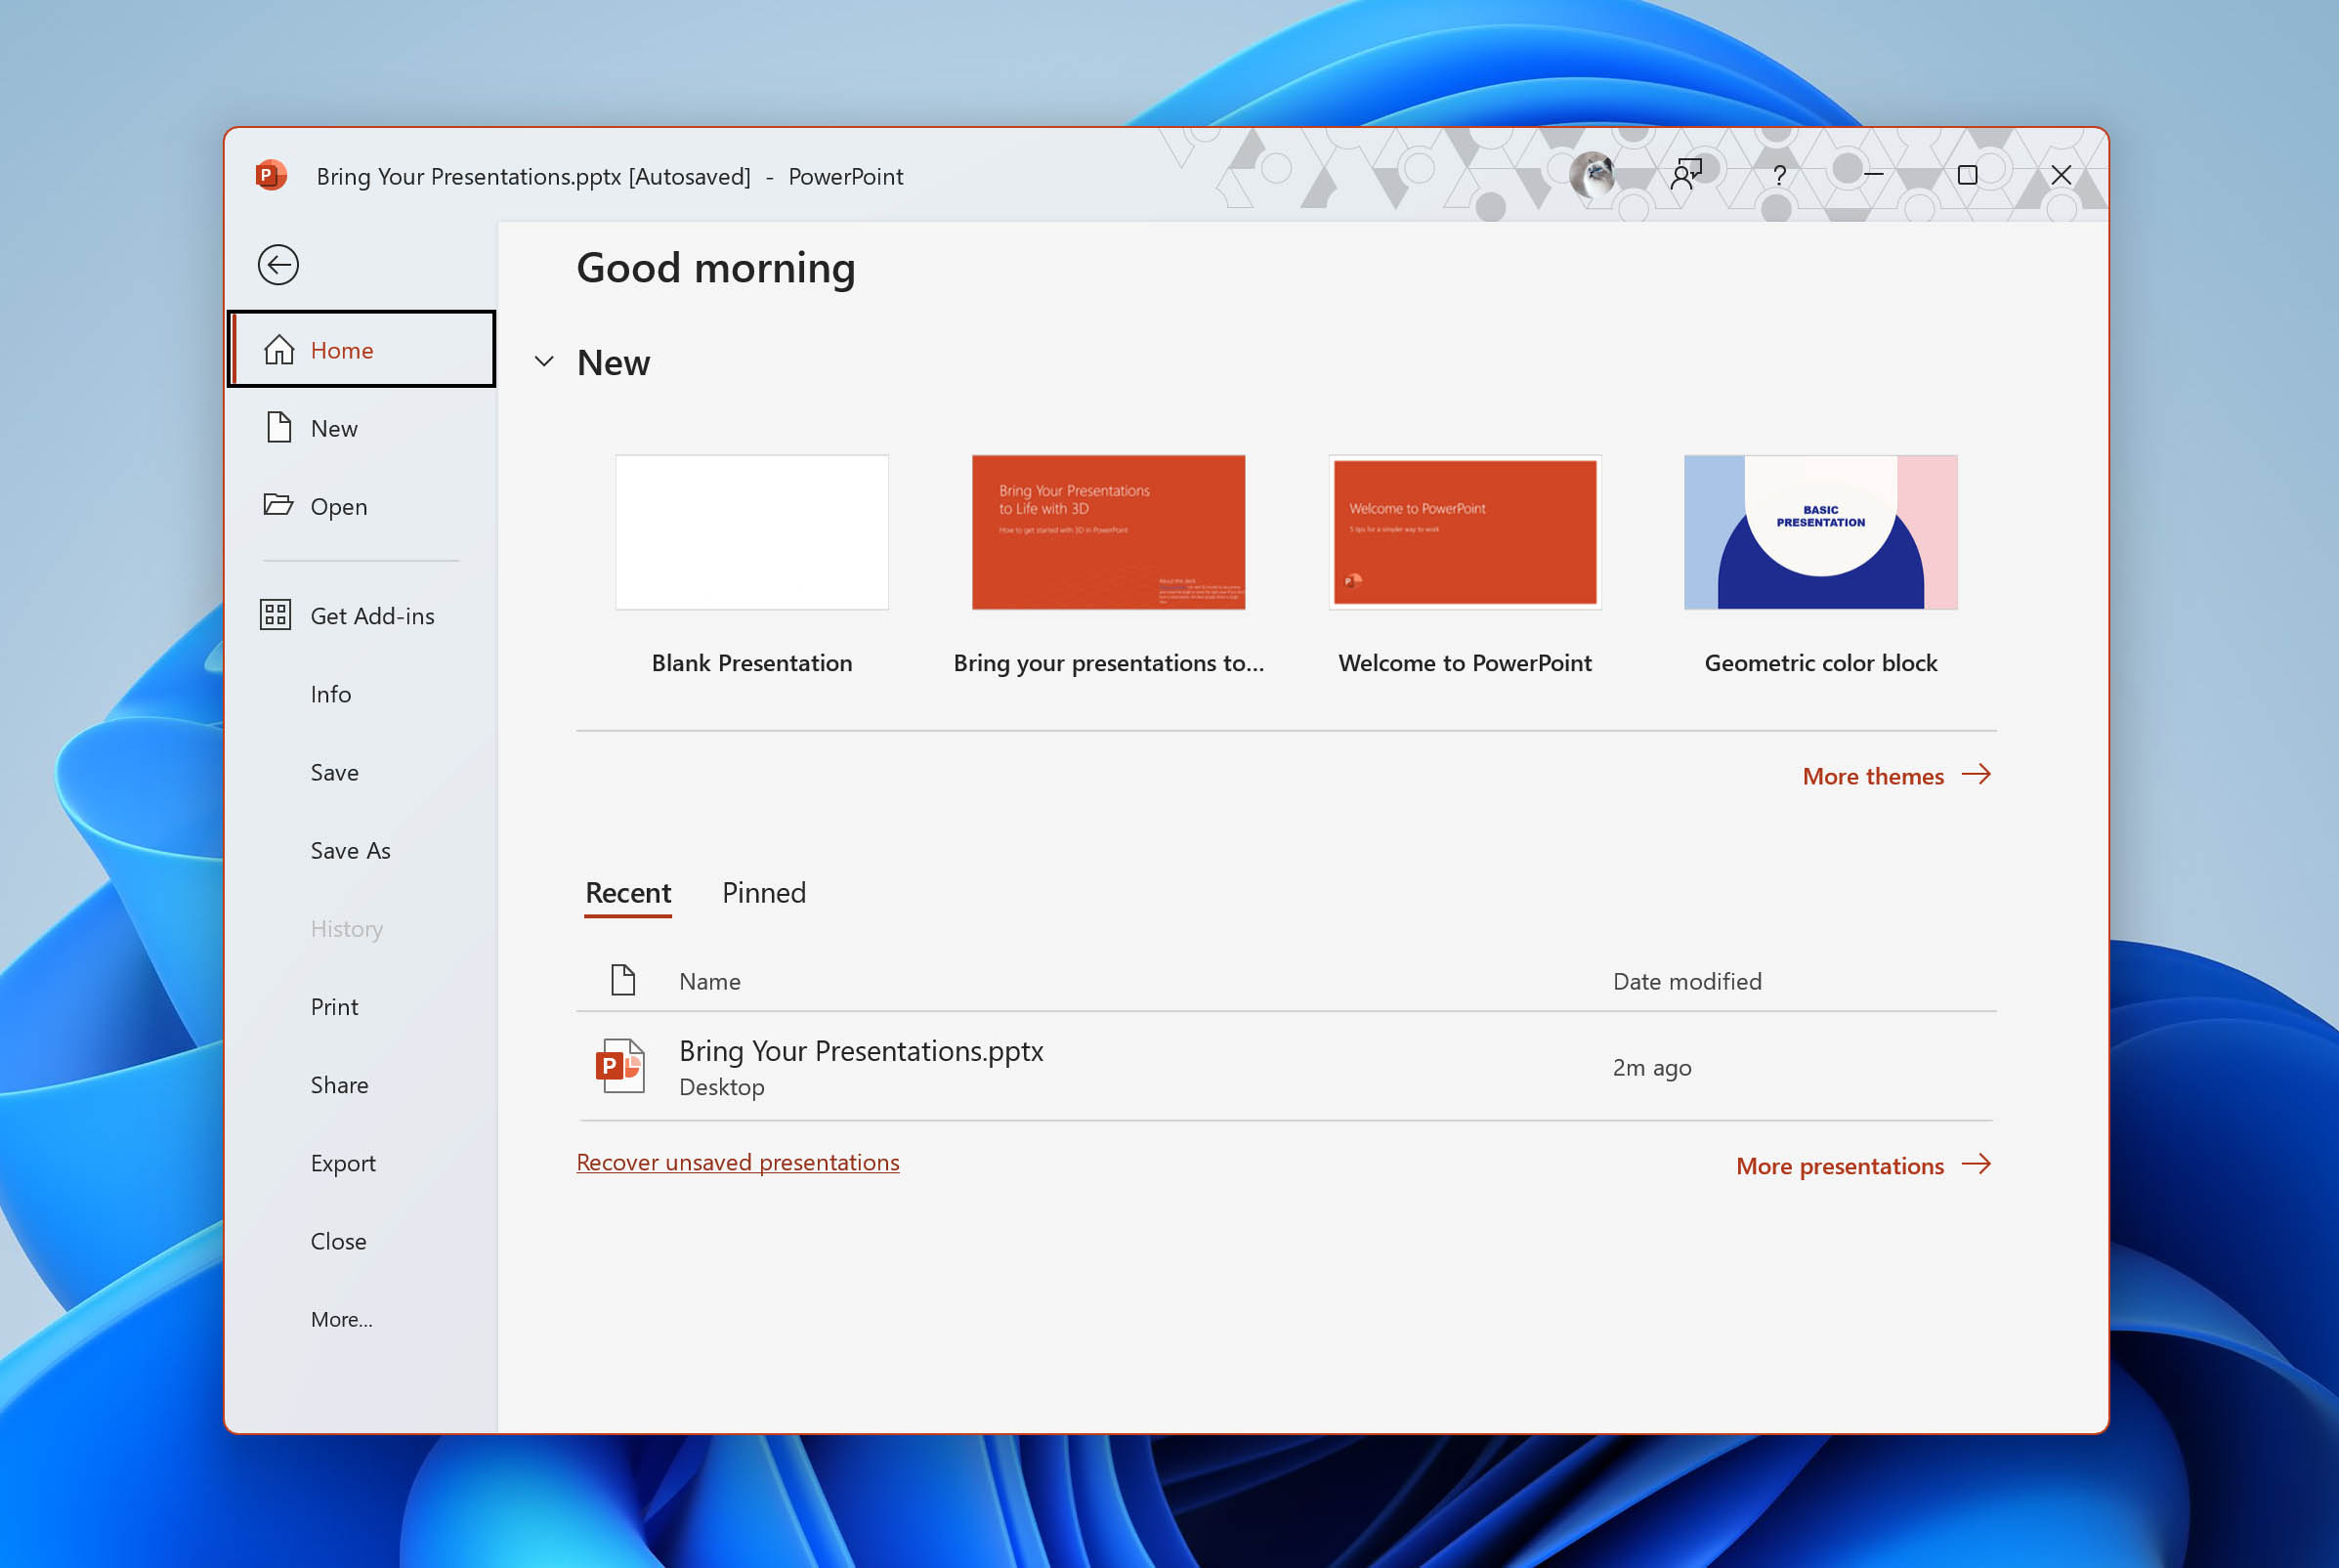Image resolution: width=2339 pixels, height=1568 pixels.
Task: Click the PowerPoint file icon beside Bring Your Presentations.pptx
Action: tap(618, 1066)
